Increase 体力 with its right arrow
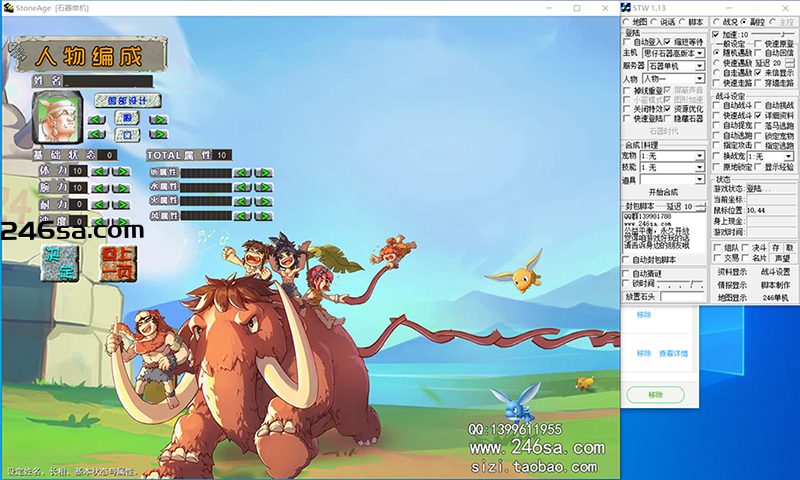 [x=121, y=171]
